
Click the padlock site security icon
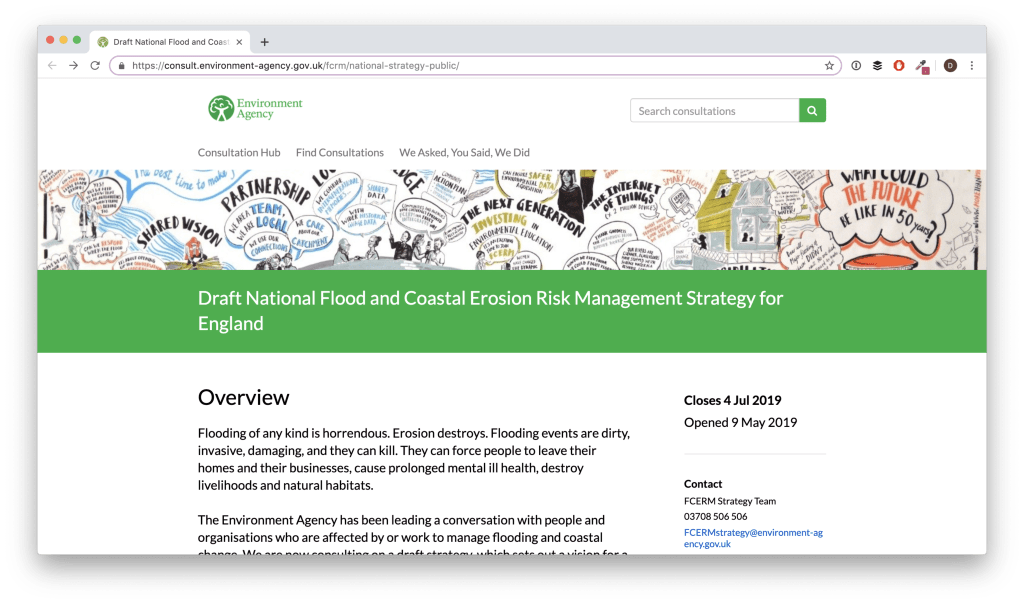[x=121, y=66]
